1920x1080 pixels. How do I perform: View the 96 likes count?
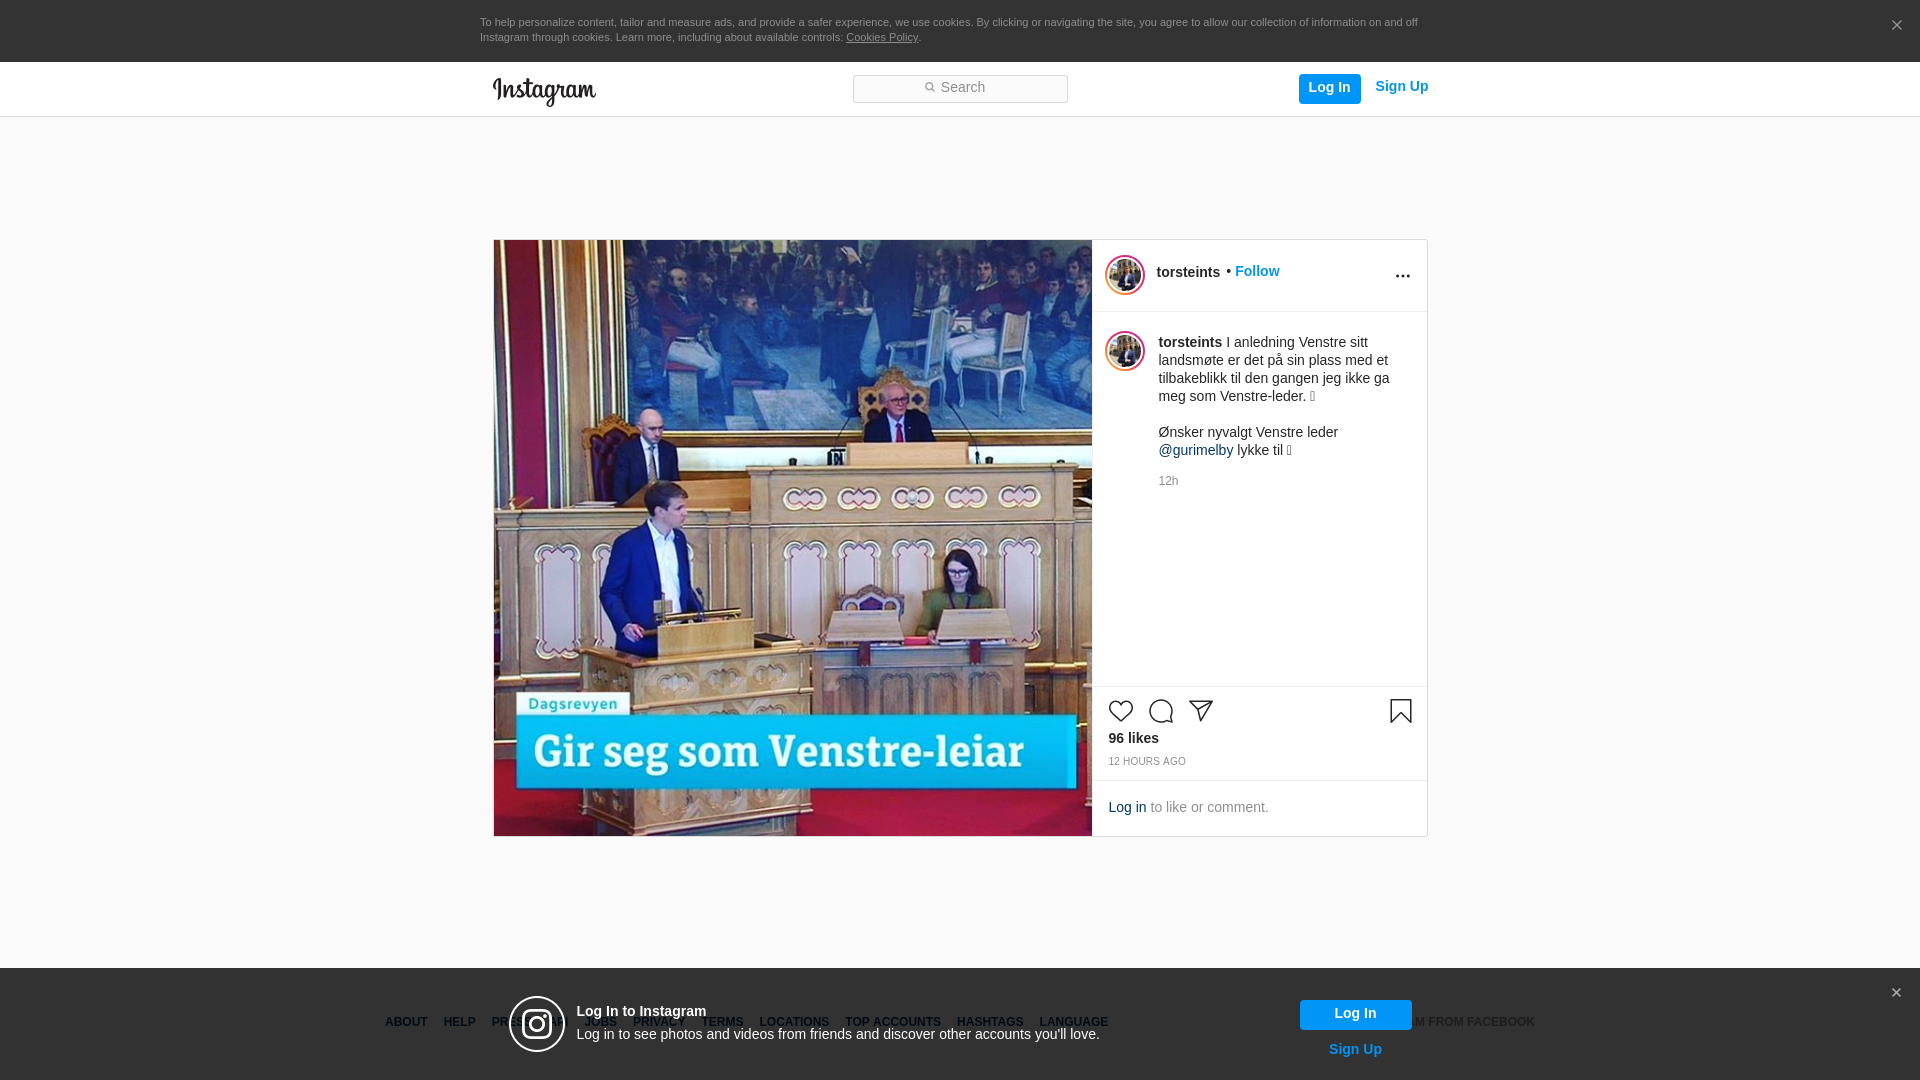1133,738
